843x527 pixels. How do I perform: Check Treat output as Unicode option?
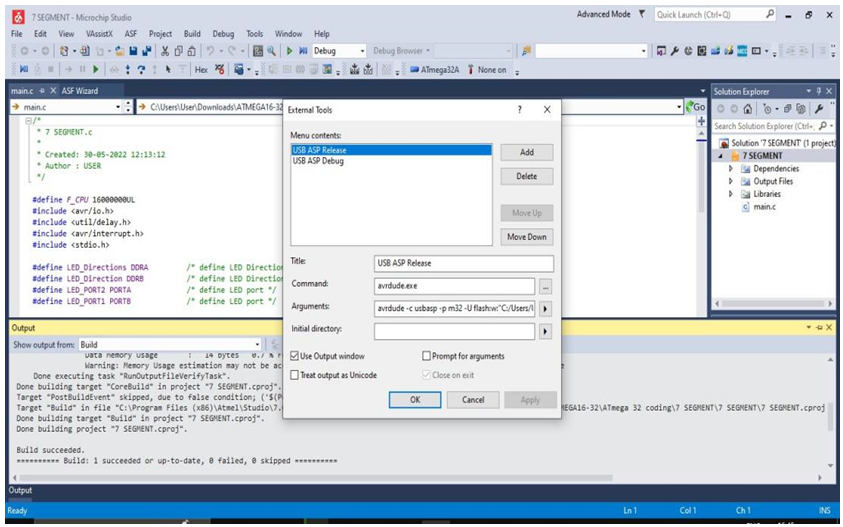point(295,374)
